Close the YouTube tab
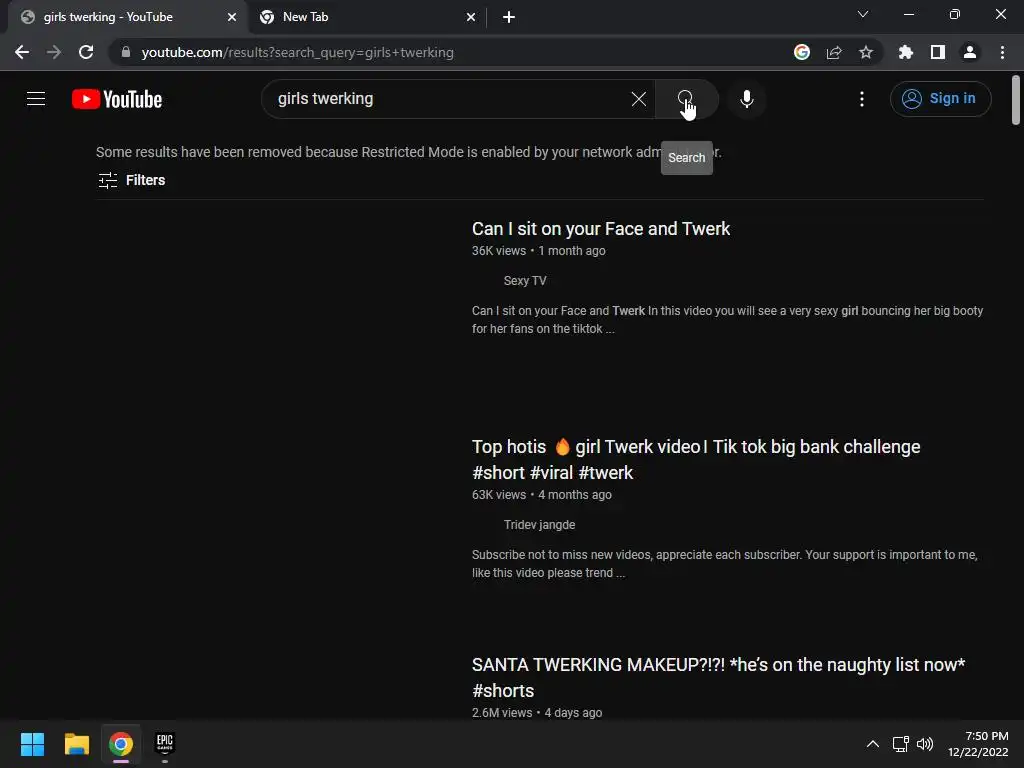 click(x=232, y=17)
